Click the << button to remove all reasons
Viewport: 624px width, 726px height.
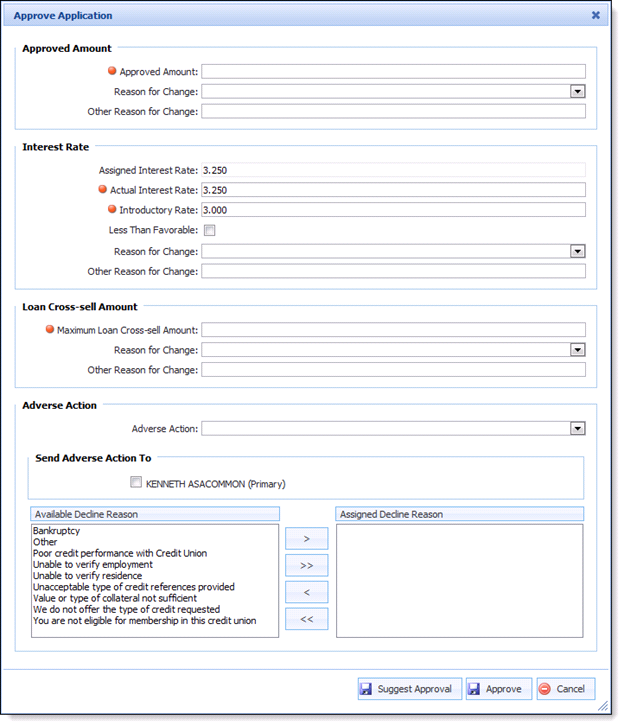306,619
